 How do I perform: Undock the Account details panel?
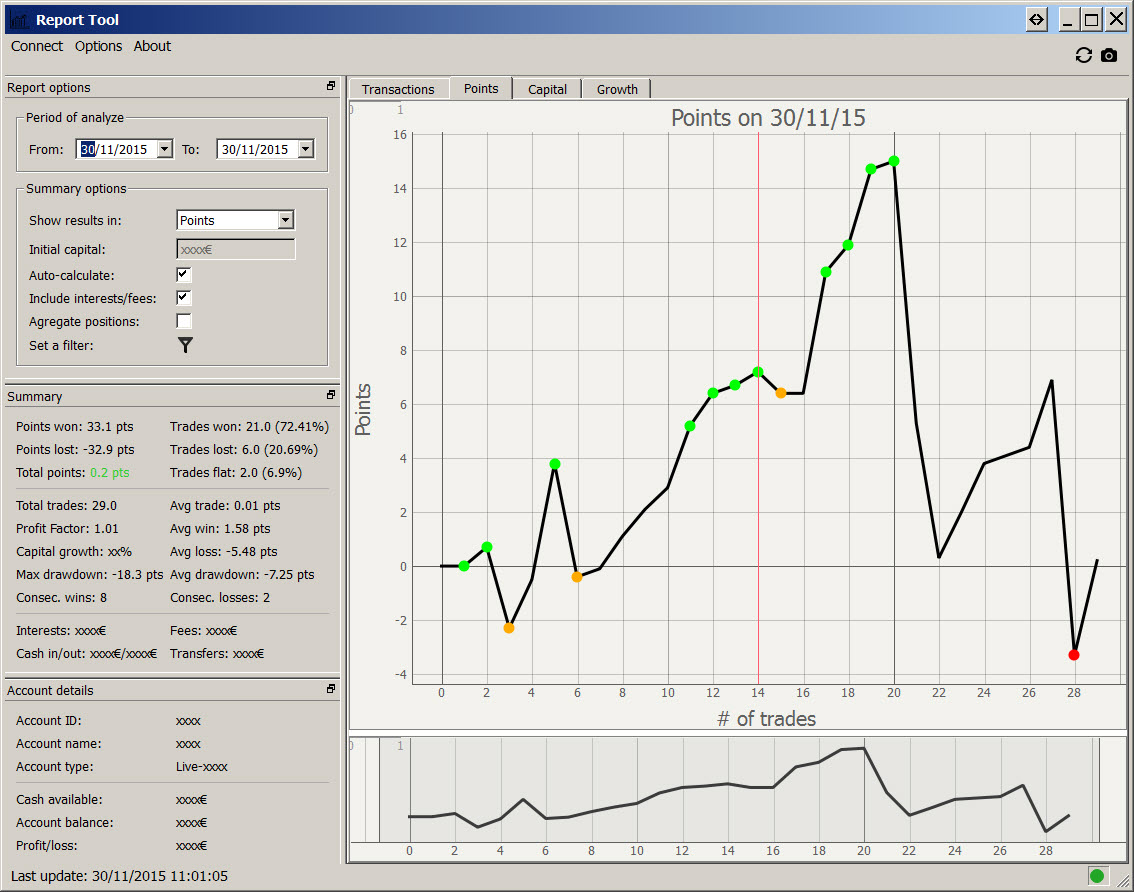331,690
